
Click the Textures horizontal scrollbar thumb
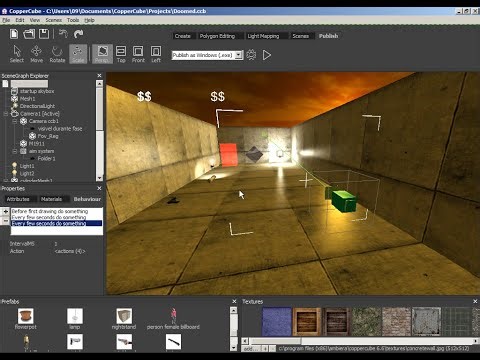[x=276, y=341]
